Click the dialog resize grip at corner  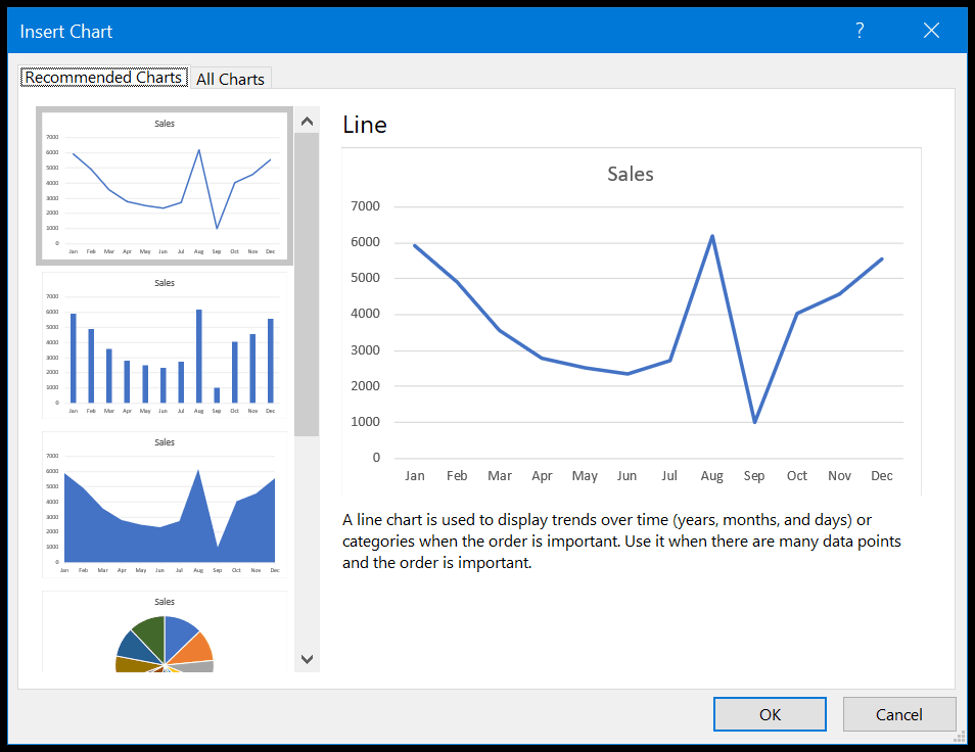point(959,736)
